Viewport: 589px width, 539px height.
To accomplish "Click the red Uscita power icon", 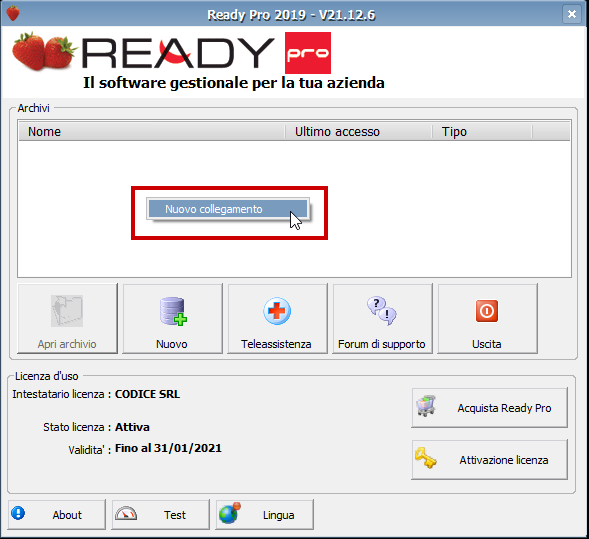I will (487, 311).
